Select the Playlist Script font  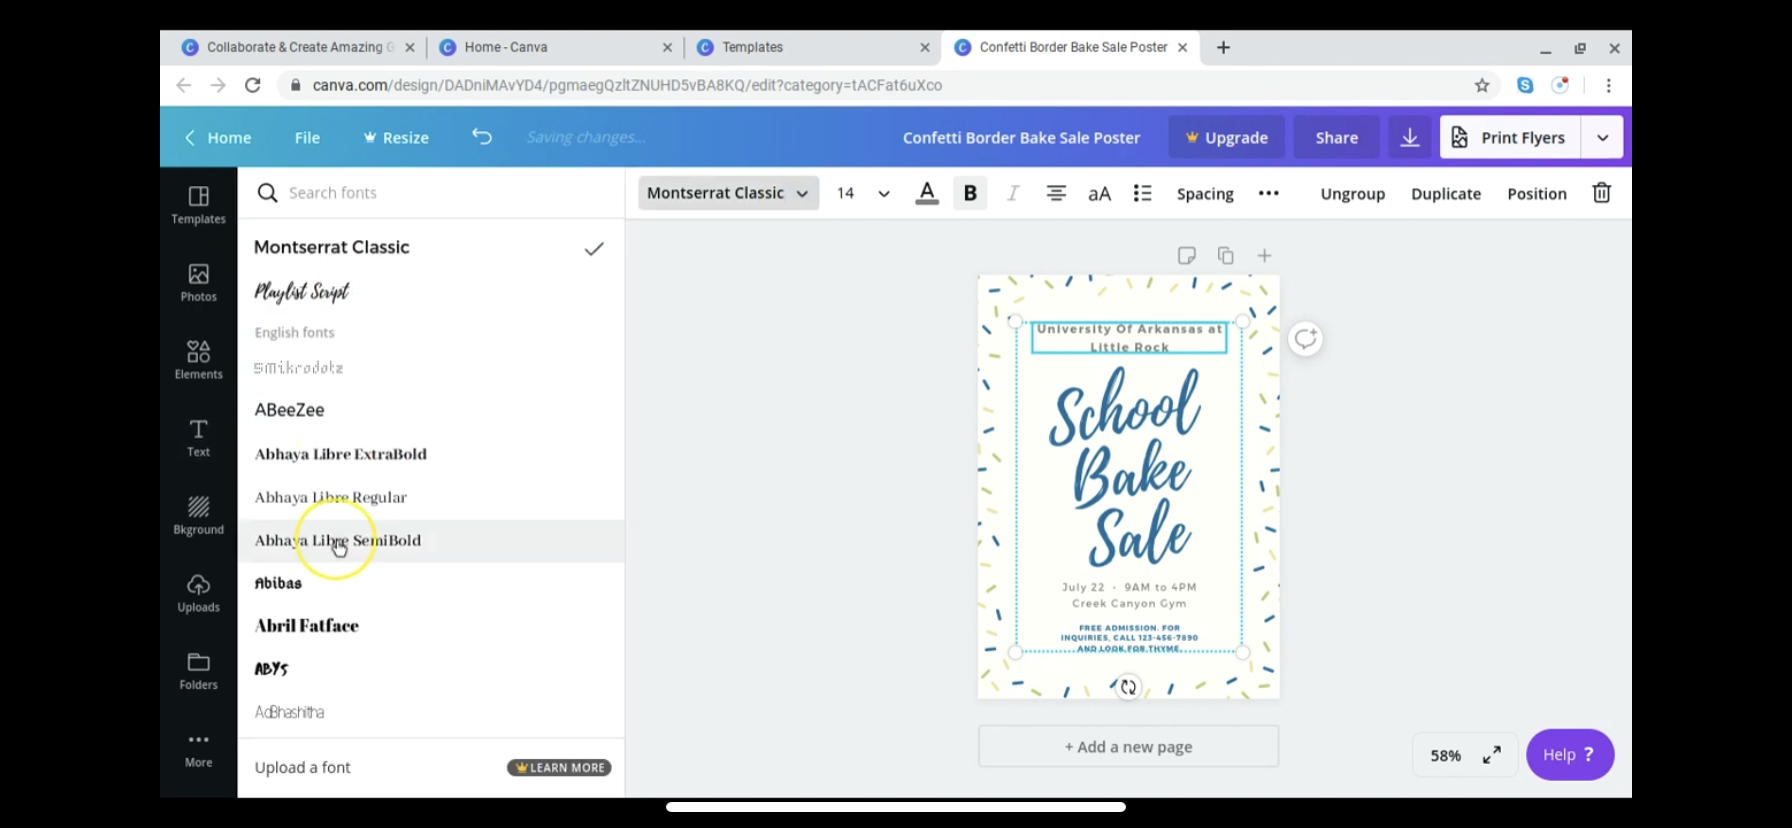click(430, 292)
